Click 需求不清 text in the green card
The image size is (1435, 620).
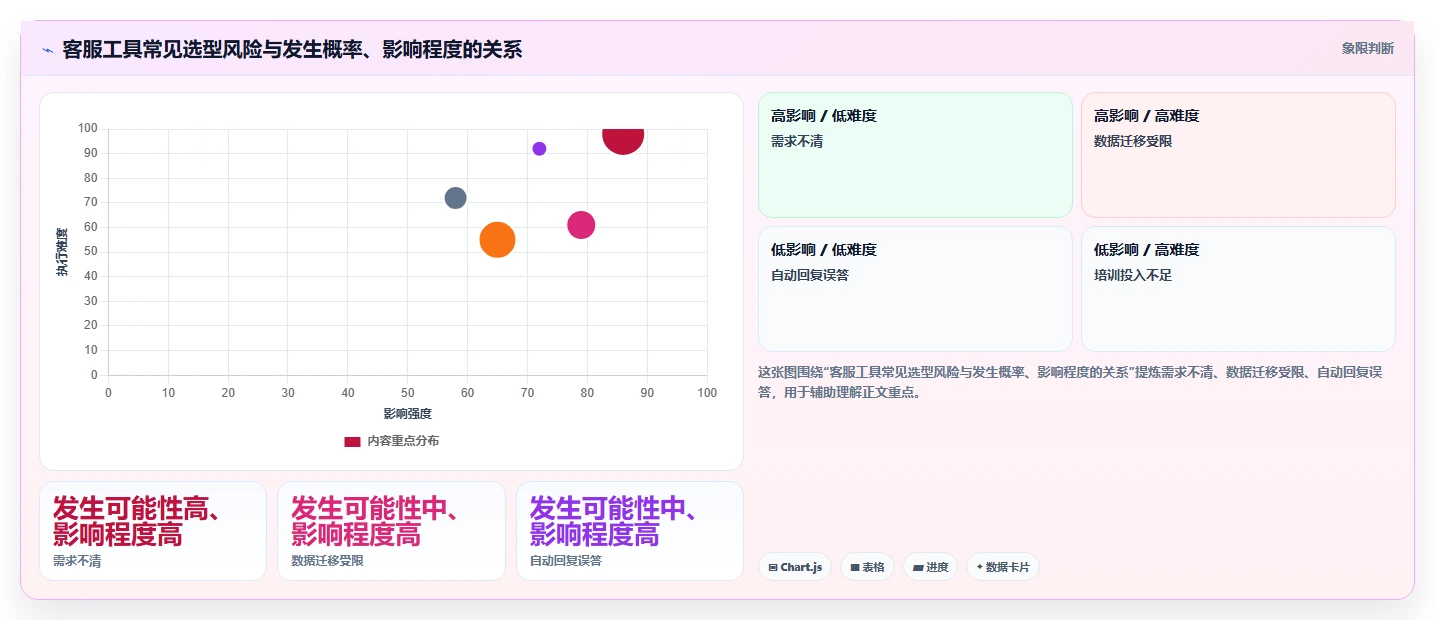797,142
